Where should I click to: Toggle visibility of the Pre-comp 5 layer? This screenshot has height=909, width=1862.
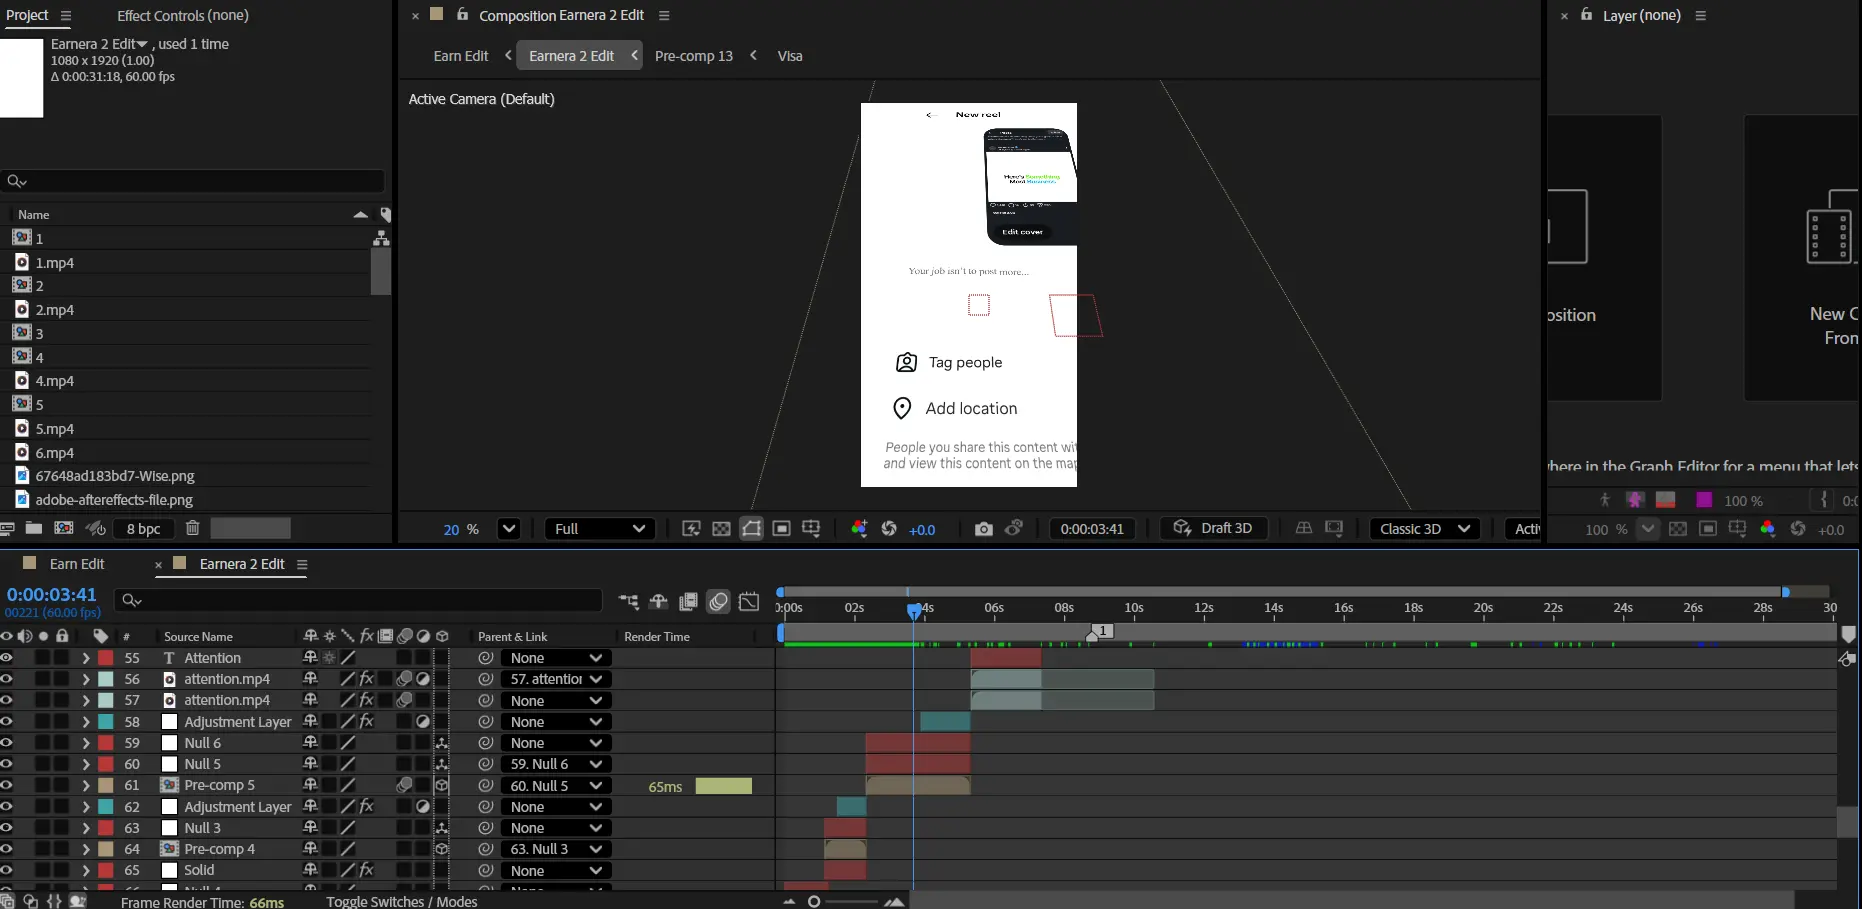click(7, 786)
